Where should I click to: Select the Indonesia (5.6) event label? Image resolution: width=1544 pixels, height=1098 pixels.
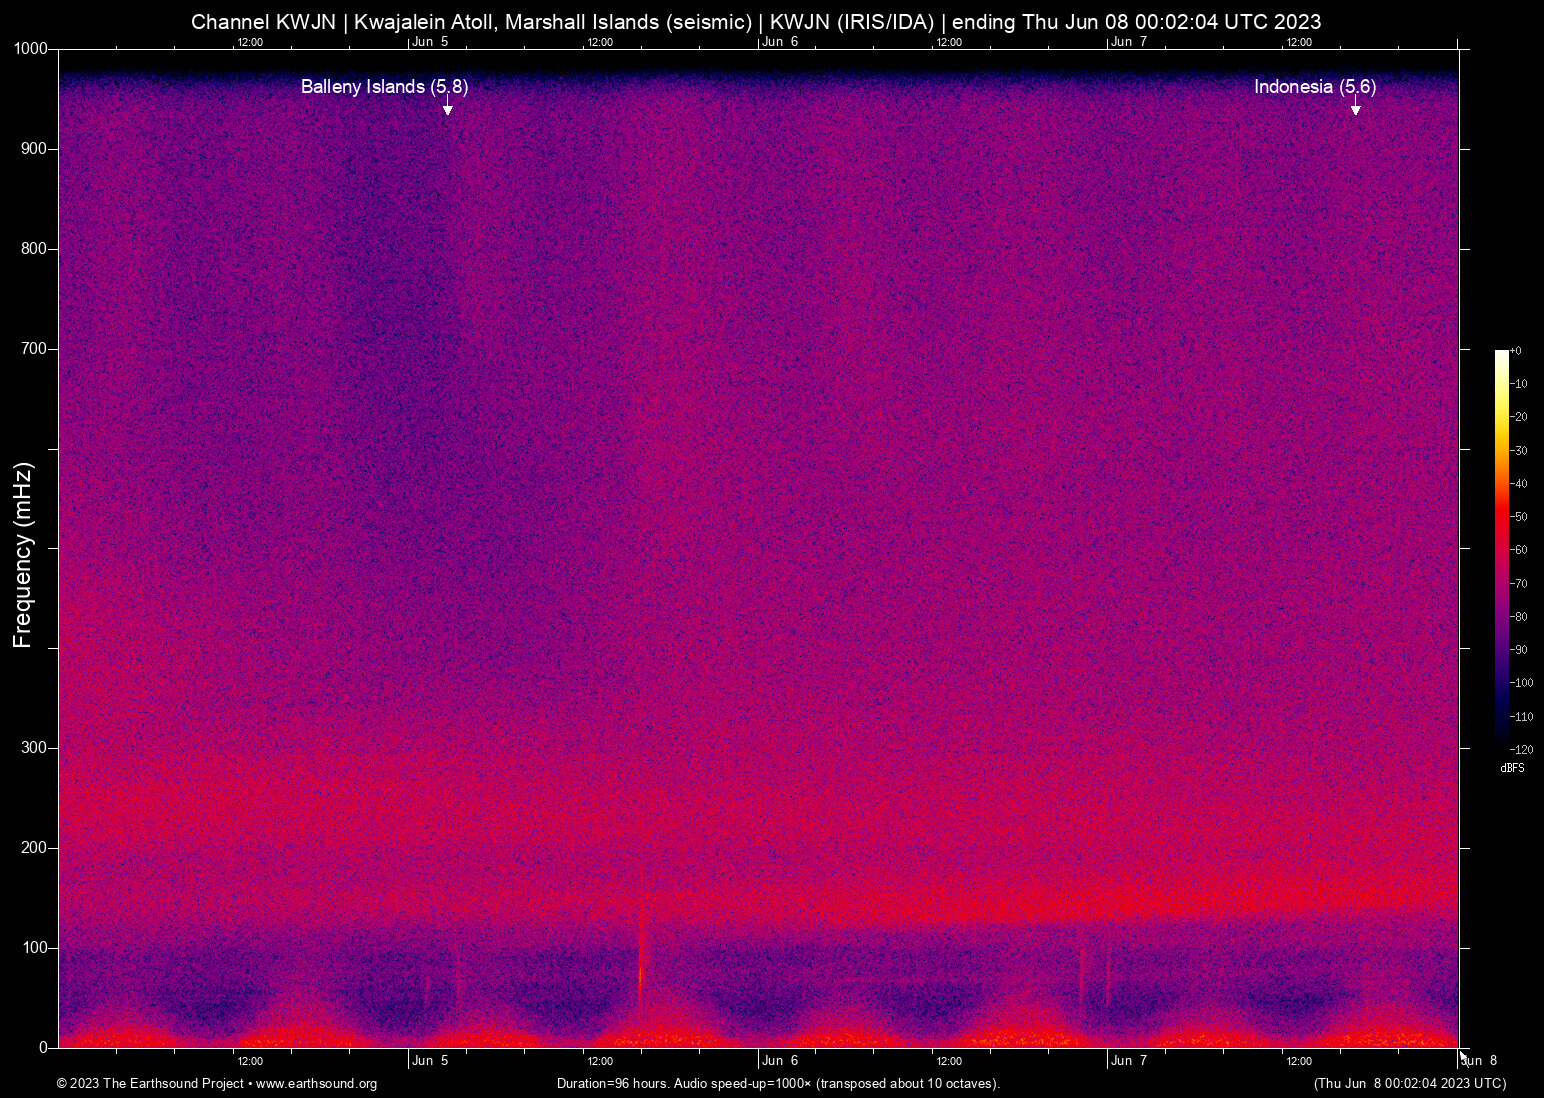pyautogui.click(x=1314, y=87)
